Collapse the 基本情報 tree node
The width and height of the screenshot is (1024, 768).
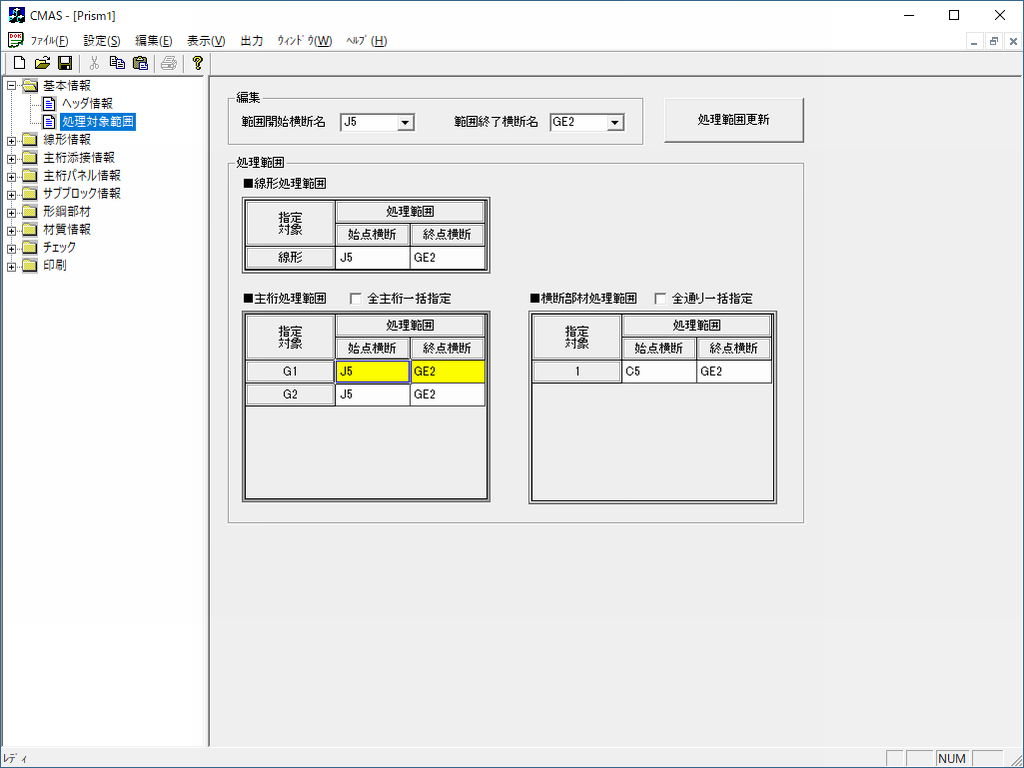pyautogui.click(x=12, y=86)
